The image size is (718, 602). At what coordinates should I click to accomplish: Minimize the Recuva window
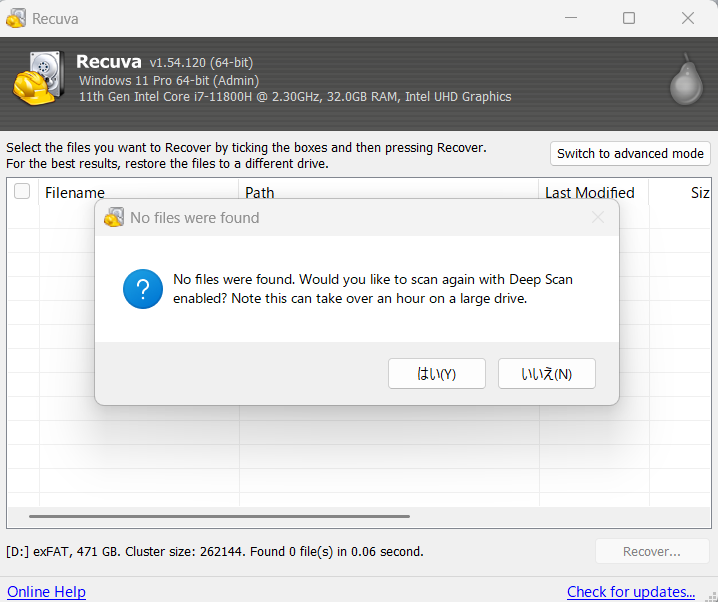tap(571, 18)
